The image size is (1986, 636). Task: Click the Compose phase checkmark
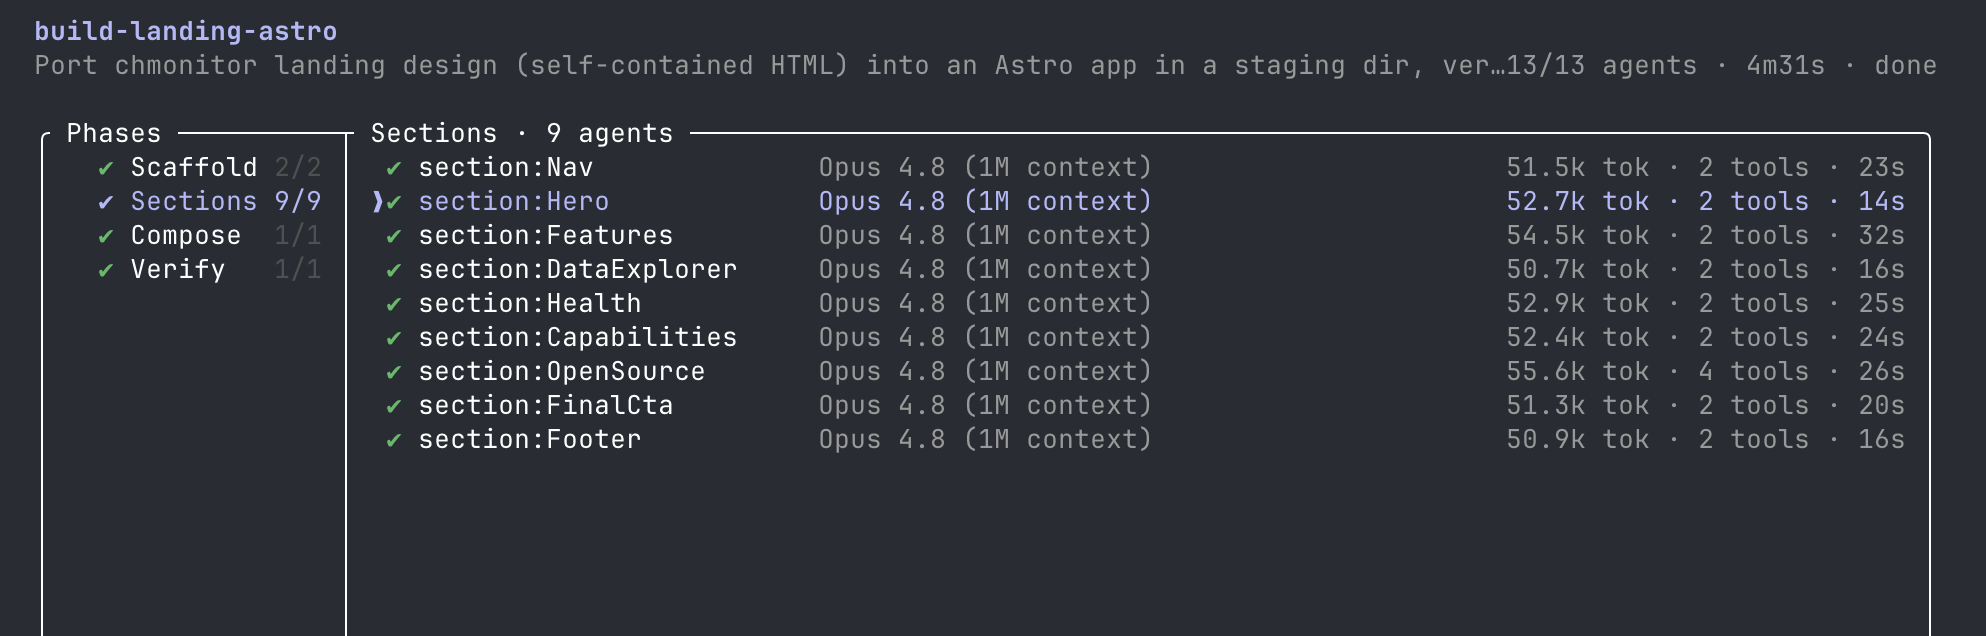[x=106, y=236]
